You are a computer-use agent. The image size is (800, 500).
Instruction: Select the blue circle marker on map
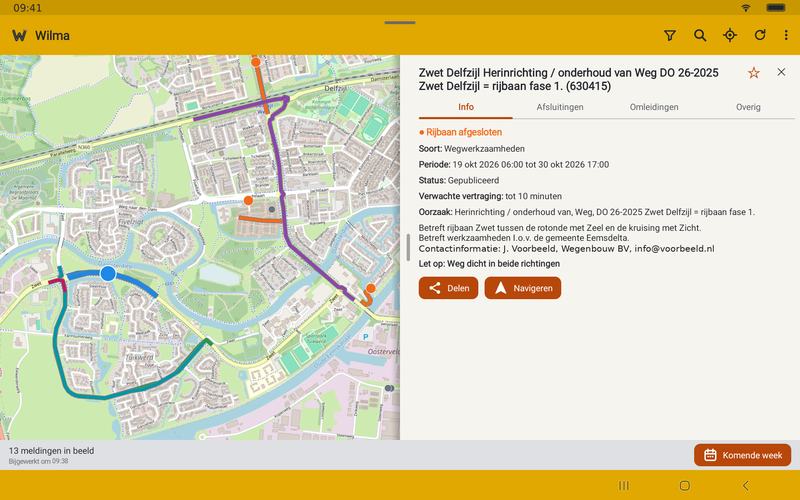[x=108, y=273]
